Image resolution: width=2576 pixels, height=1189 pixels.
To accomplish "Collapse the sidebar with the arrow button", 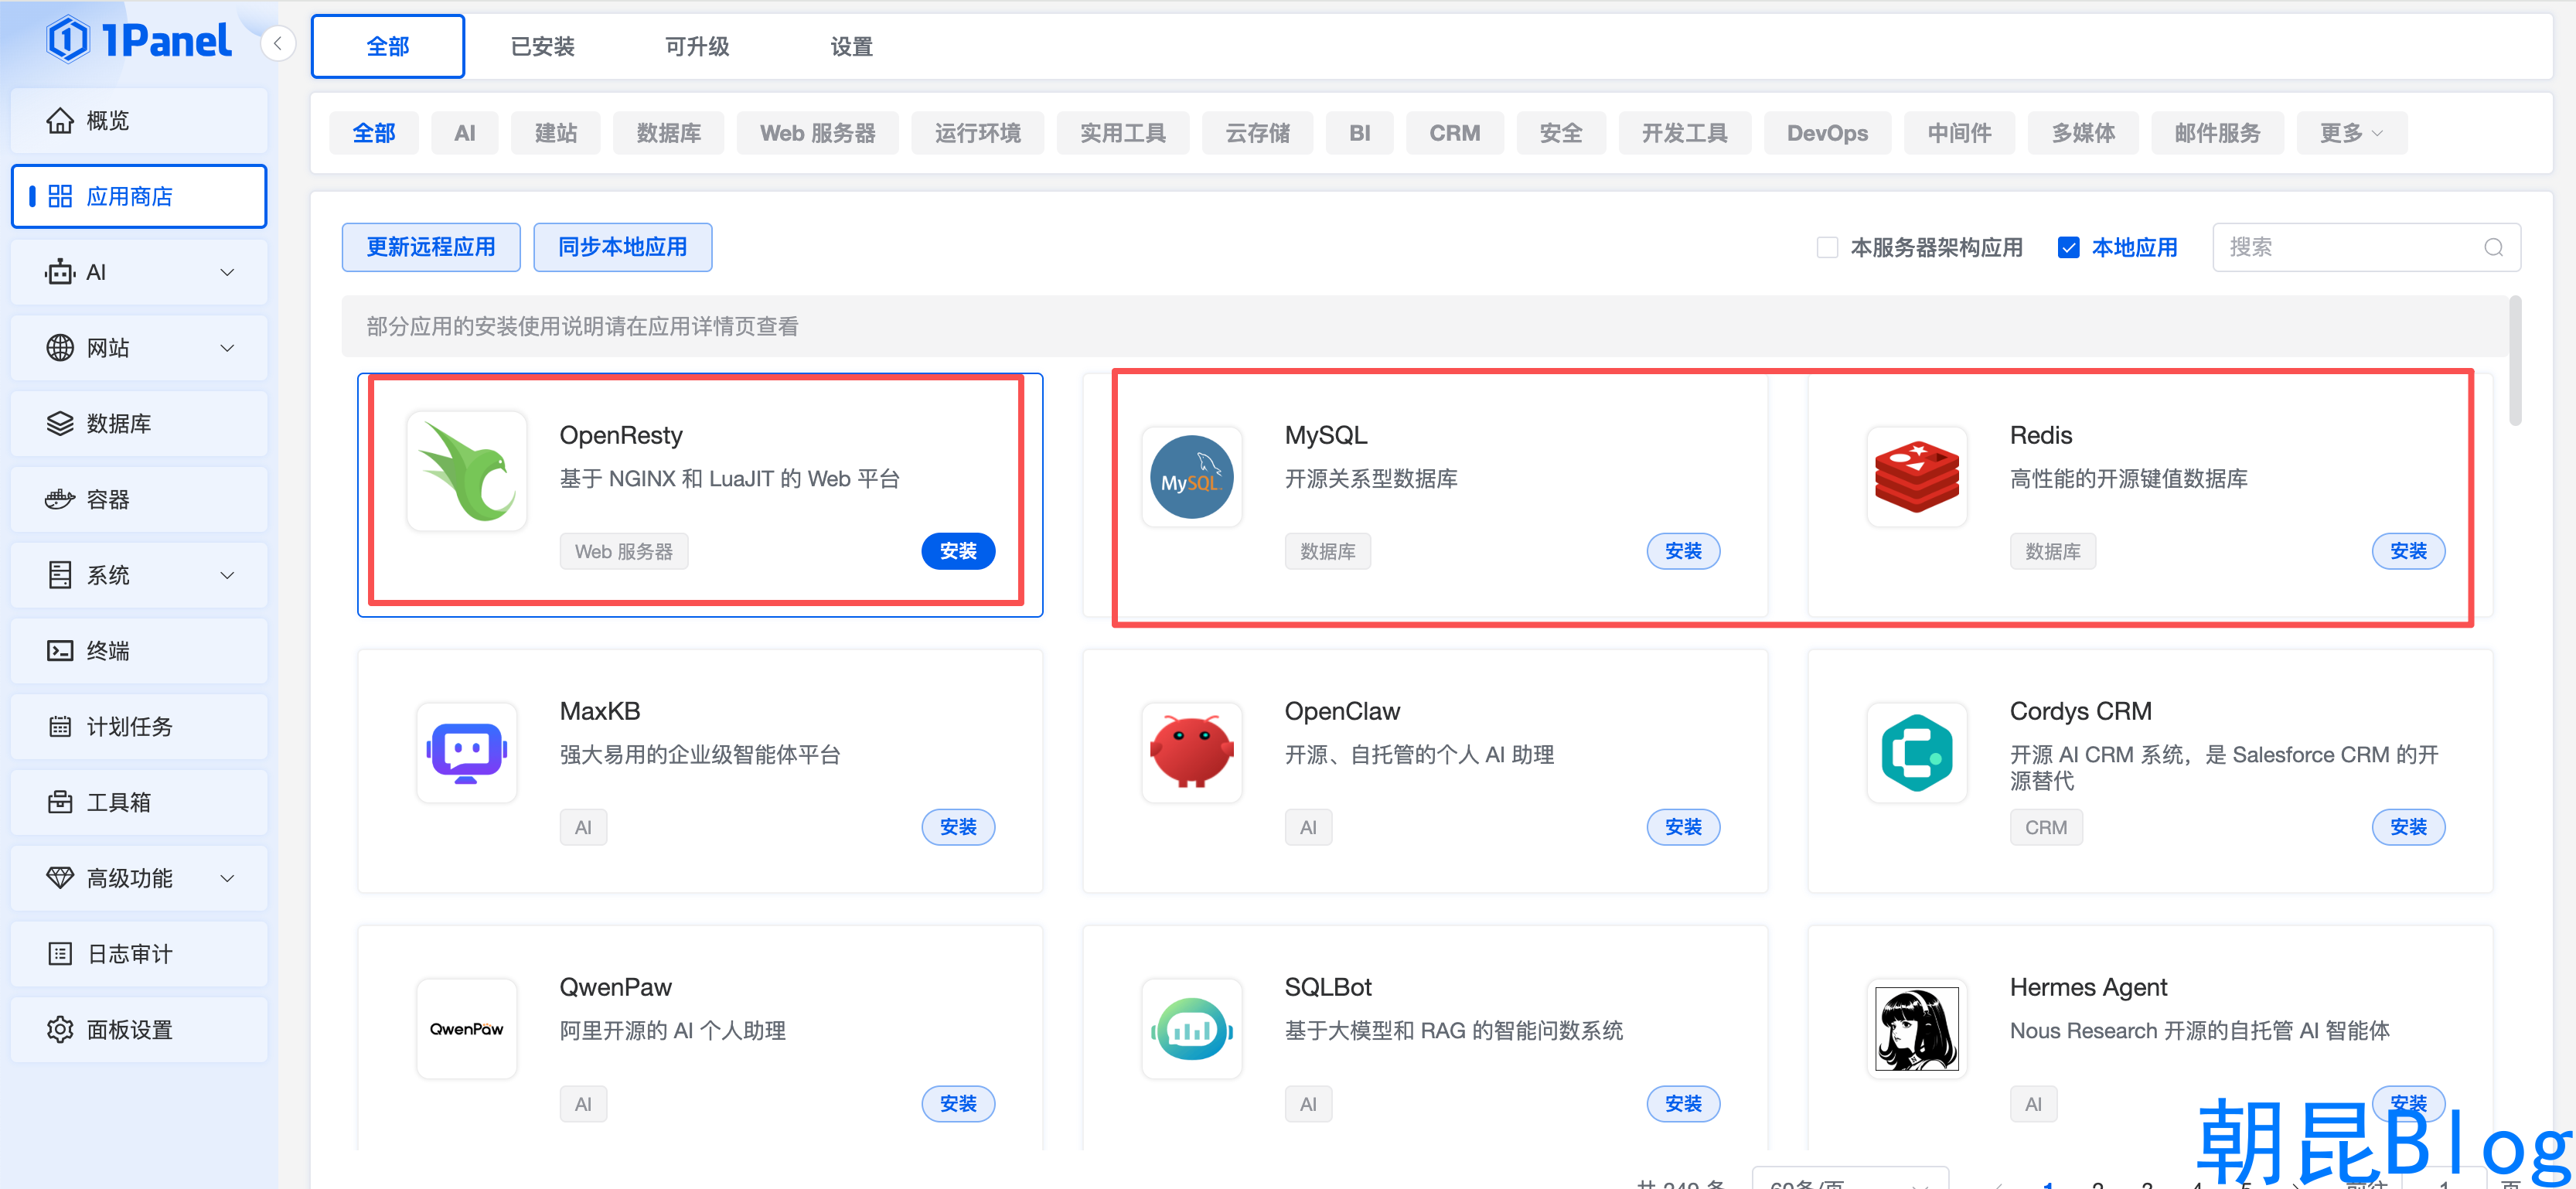I will coord(278,43).
